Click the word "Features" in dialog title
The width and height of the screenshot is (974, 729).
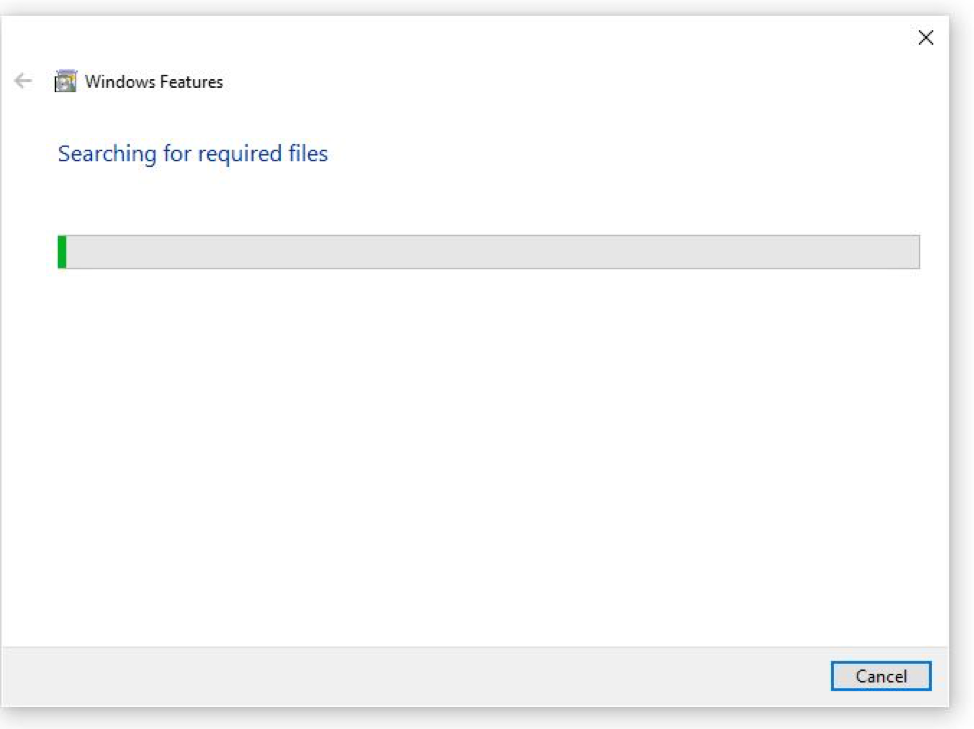coord(191,82)
